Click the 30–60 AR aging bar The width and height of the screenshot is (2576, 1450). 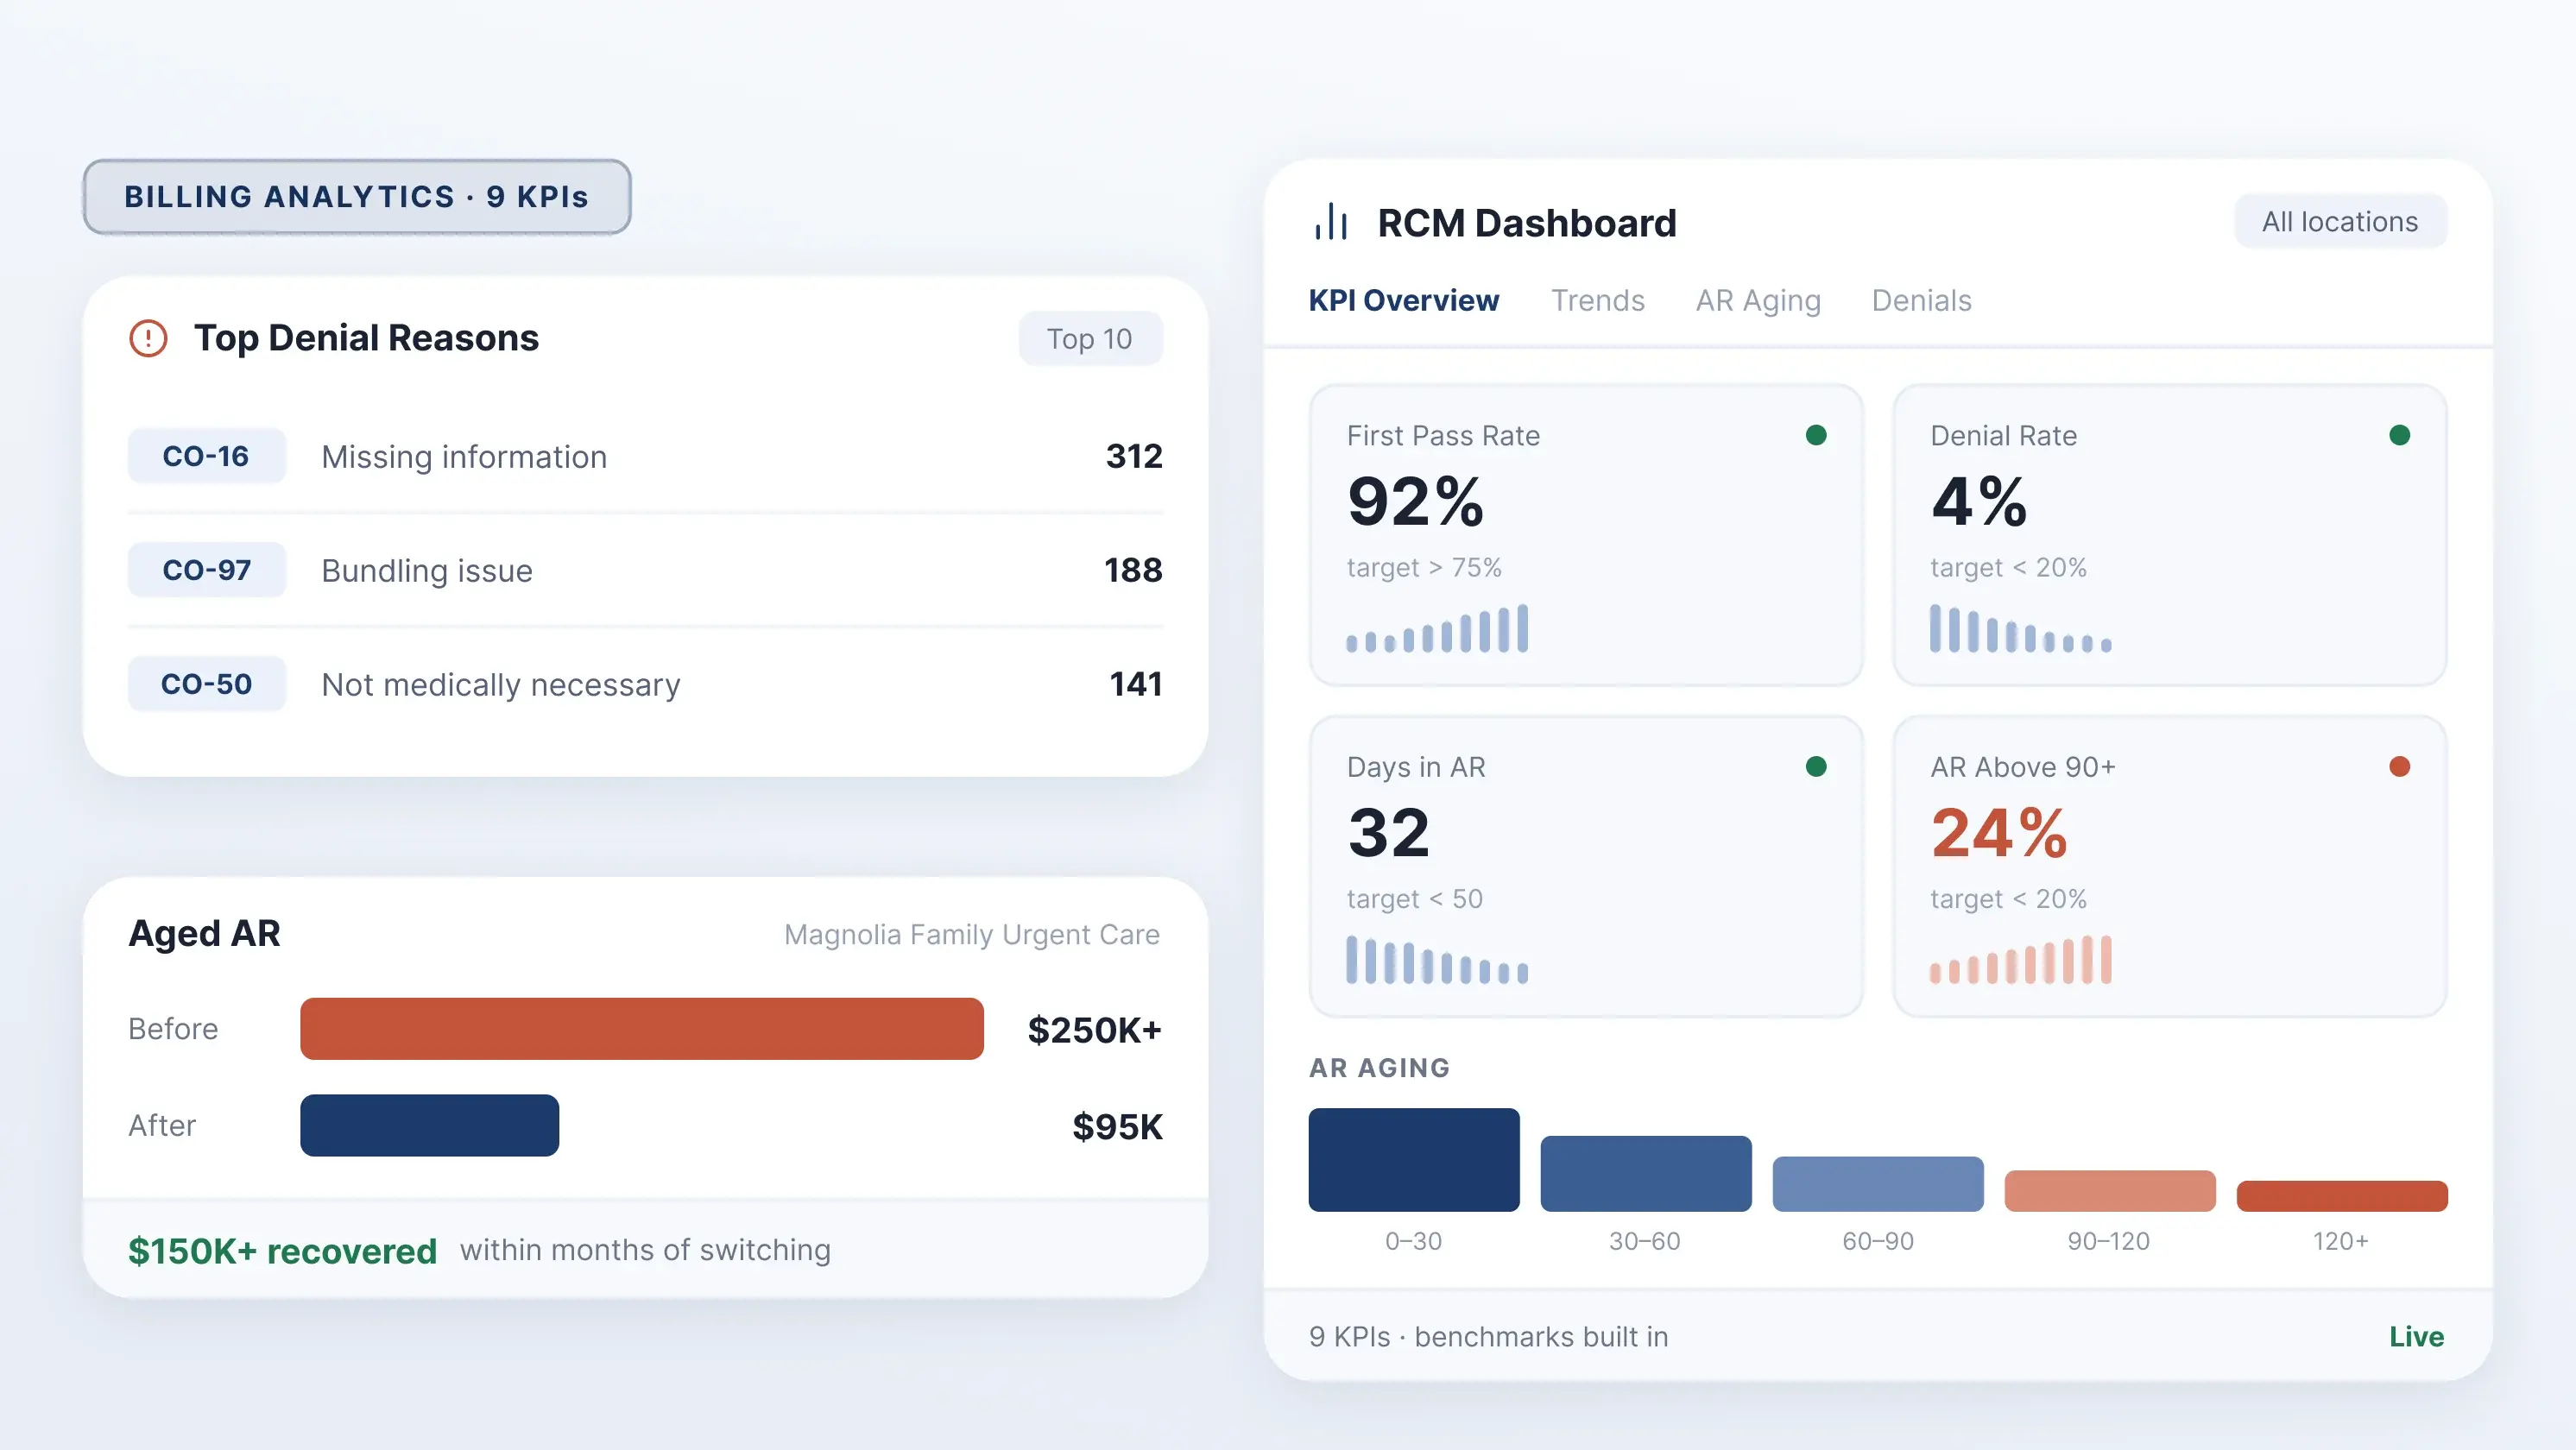coord(1646,1174)
